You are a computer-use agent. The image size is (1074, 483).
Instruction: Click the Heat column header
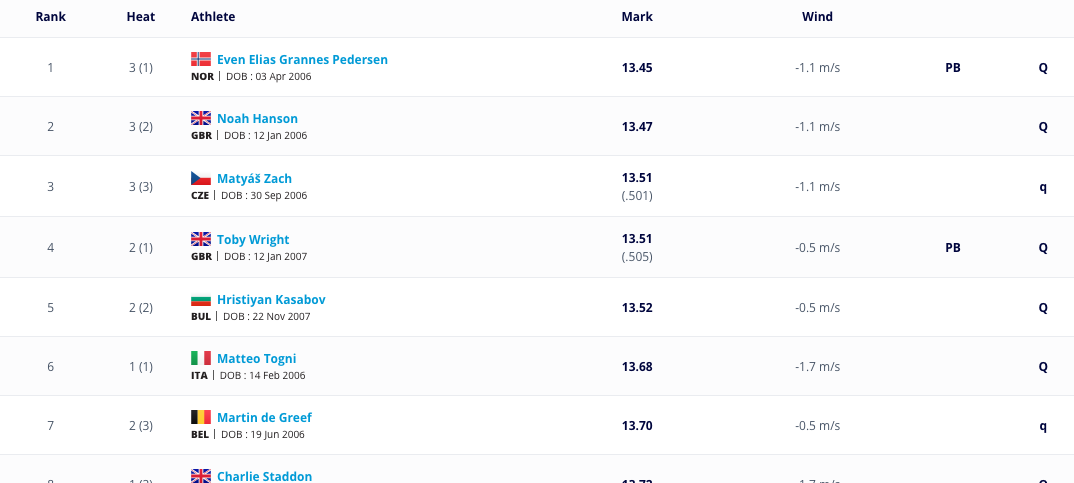pyautogui.click(x=141, y=17)
